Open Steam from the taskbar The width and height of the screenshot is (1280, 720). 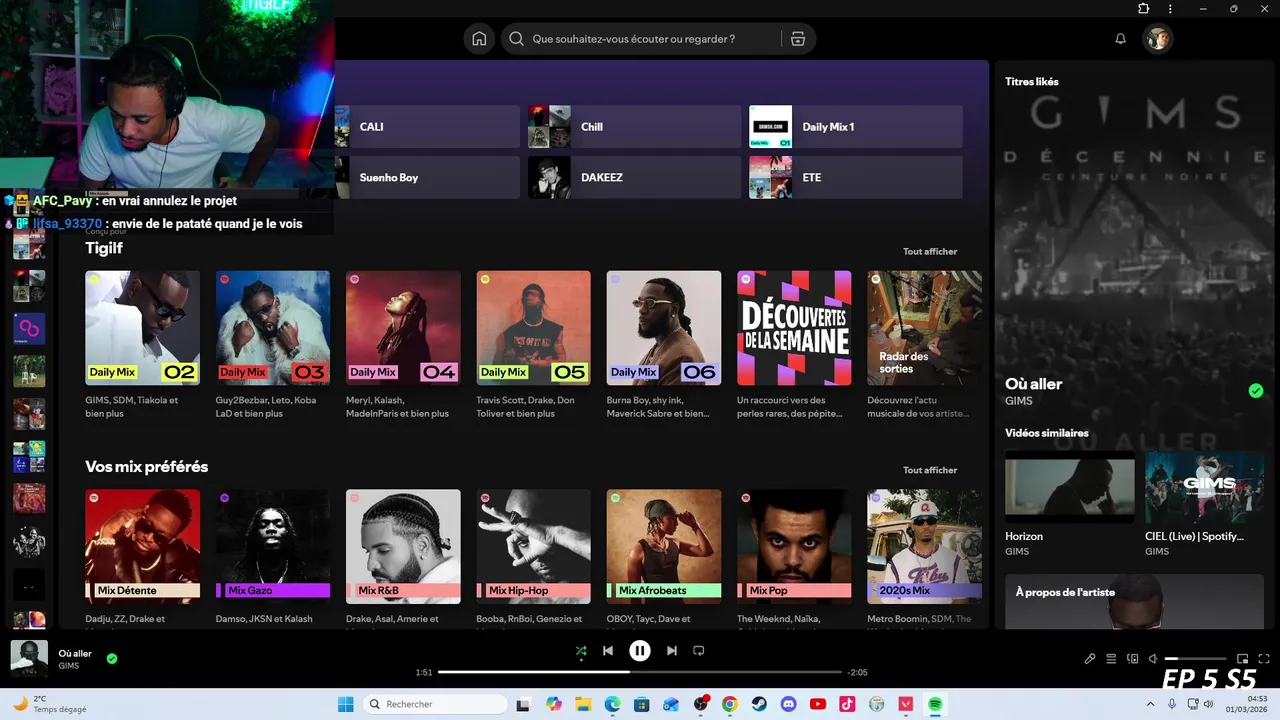point(759,704)
